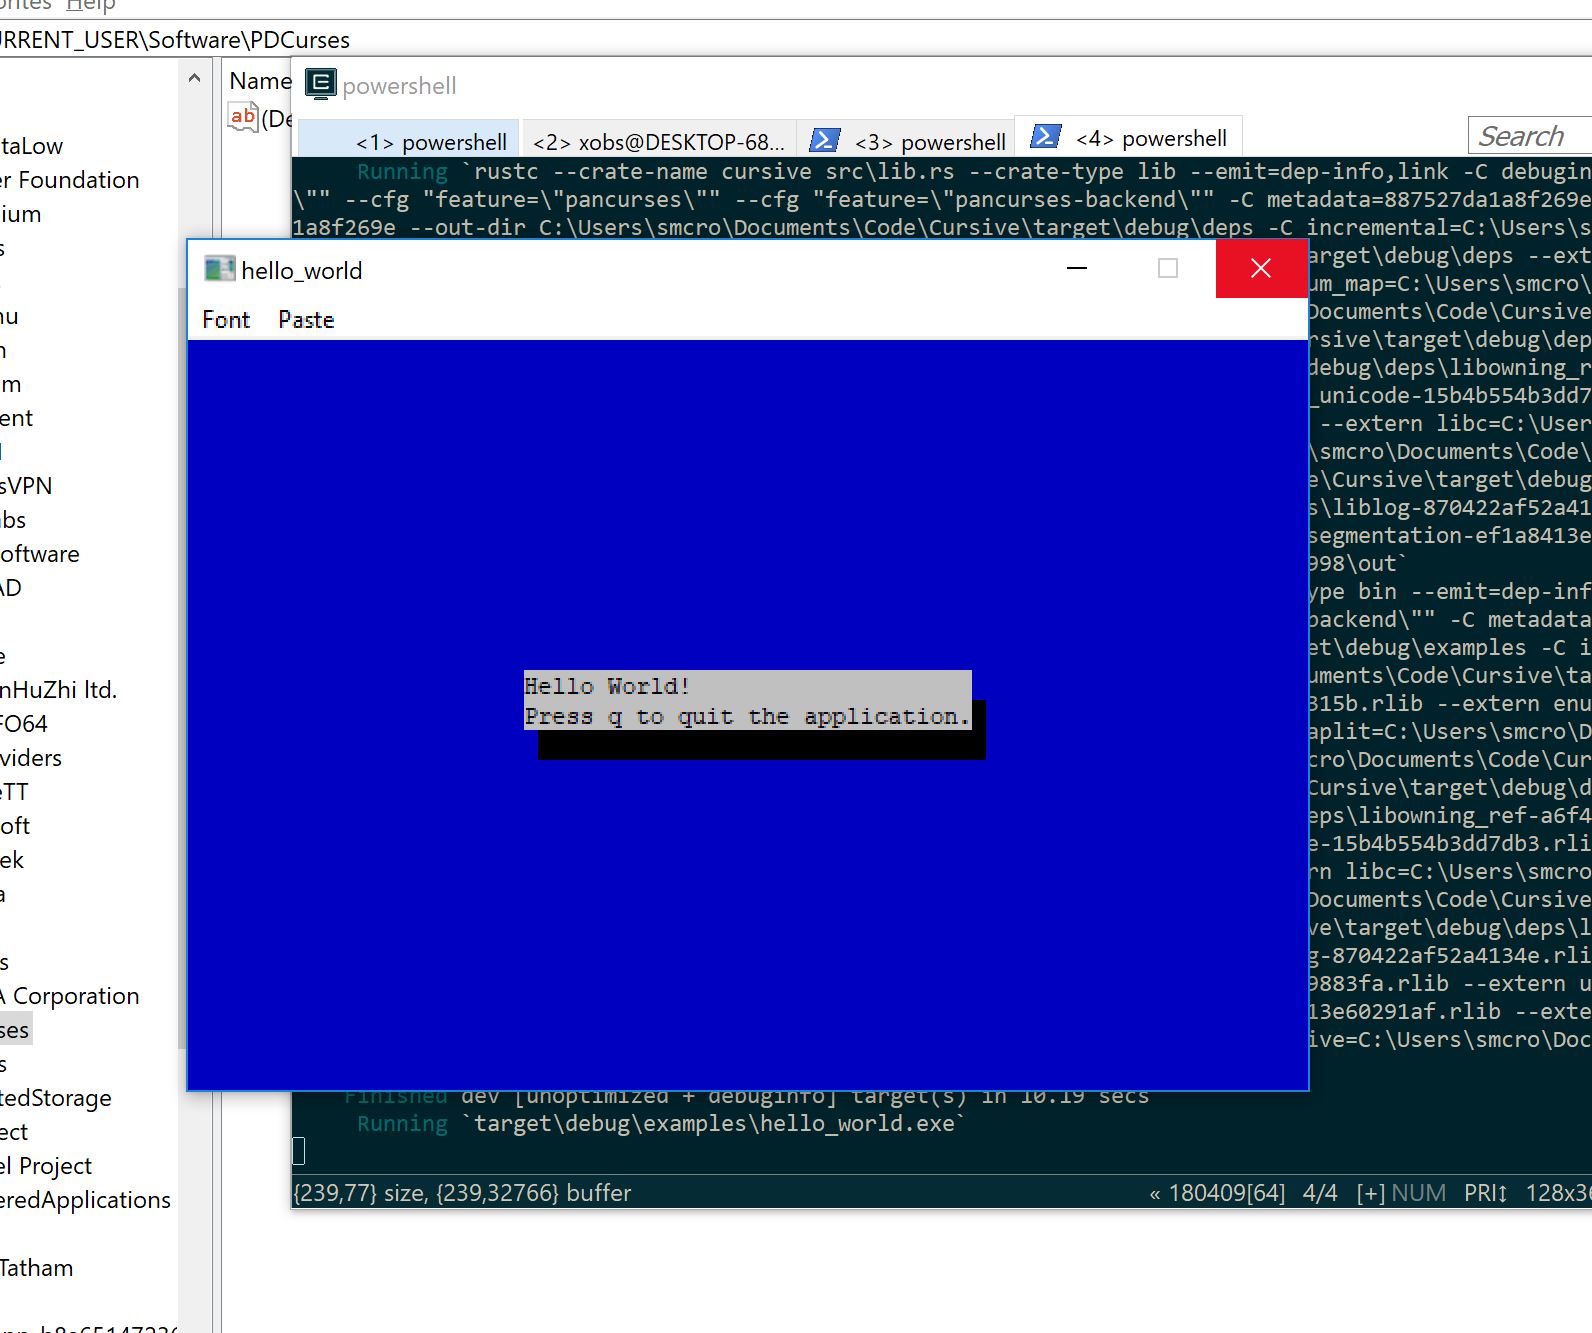Click the 'eTT' registry key

coord(15,792)
